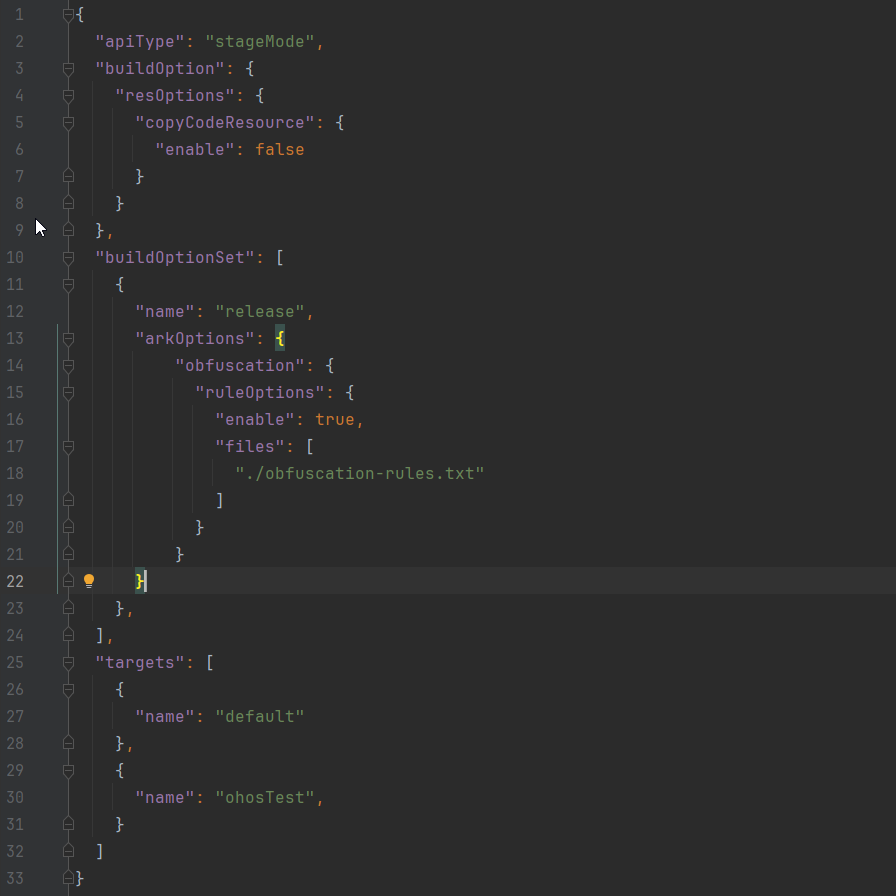Click the "targets" key
The image size is (896, 896).
pos(140,663)
